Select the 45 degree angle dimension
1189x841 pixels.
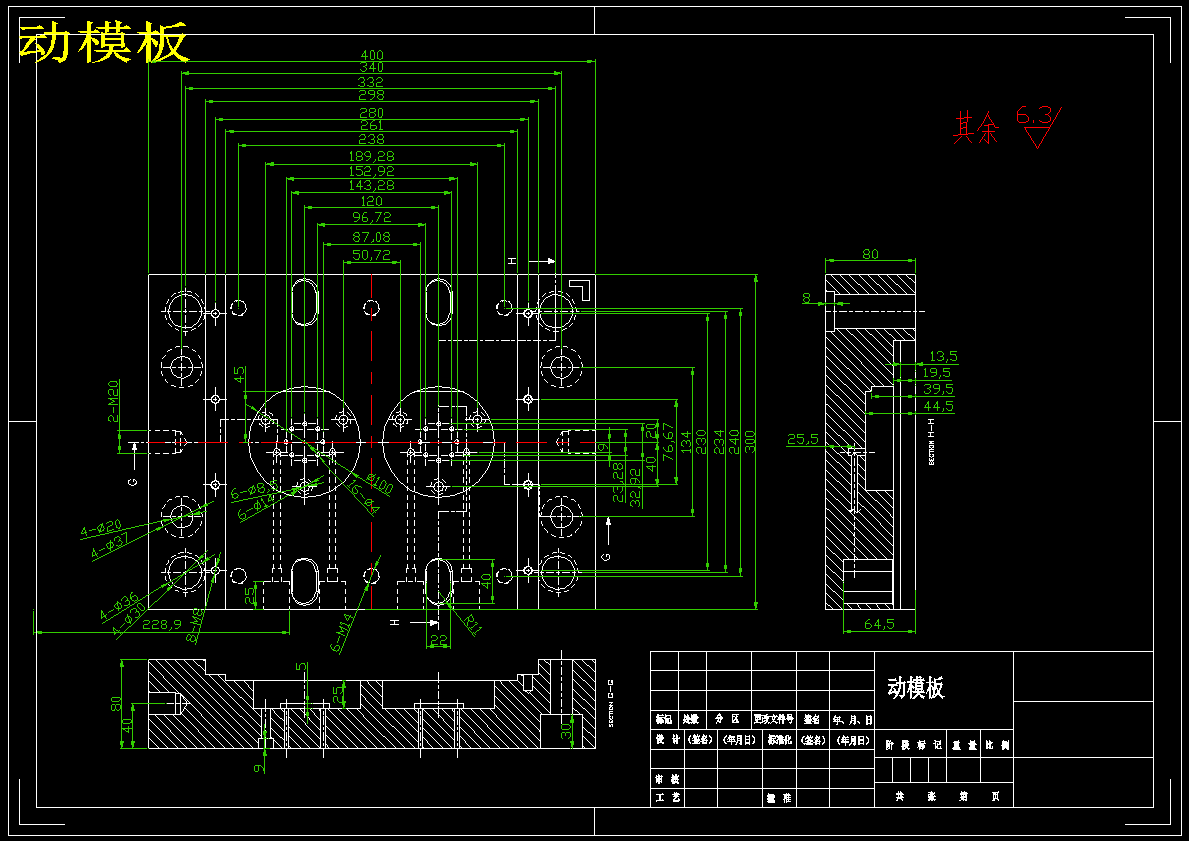pos(239,375)
